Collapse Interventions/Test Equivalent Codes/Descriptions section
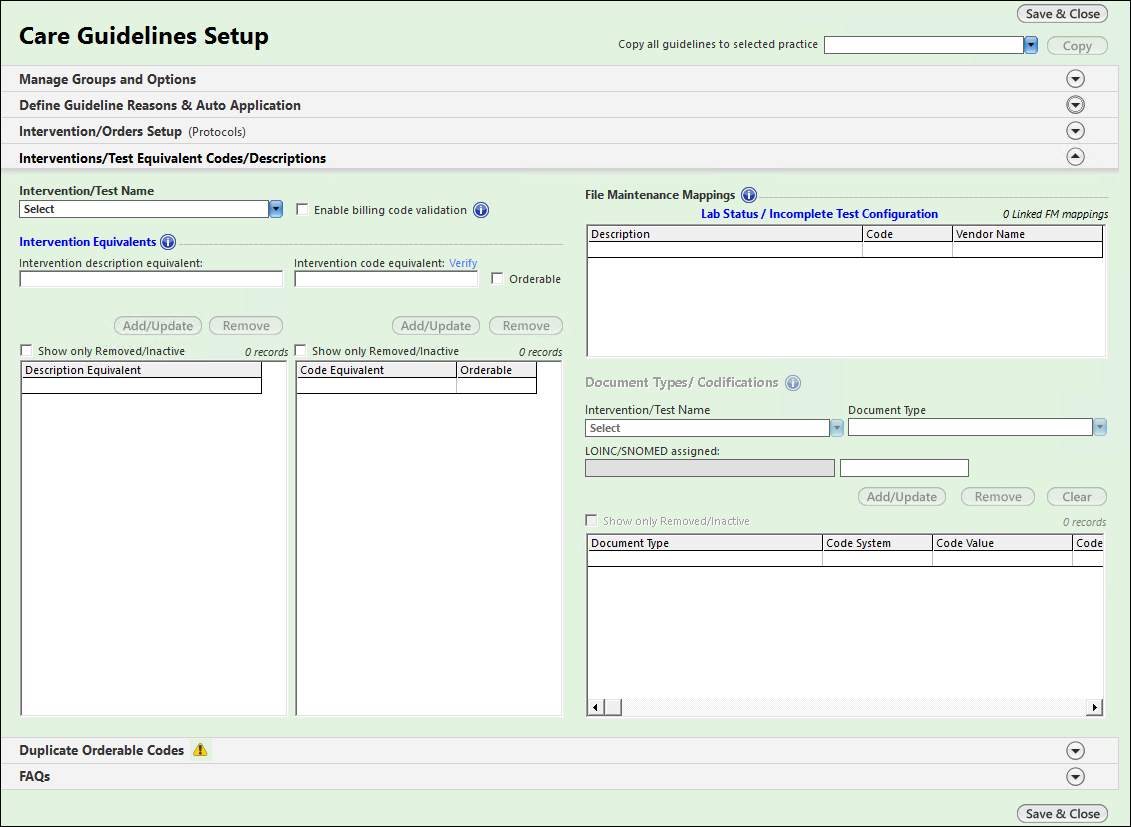The width and height of the screenshot is (1131, 827). tap(1075, 156)
